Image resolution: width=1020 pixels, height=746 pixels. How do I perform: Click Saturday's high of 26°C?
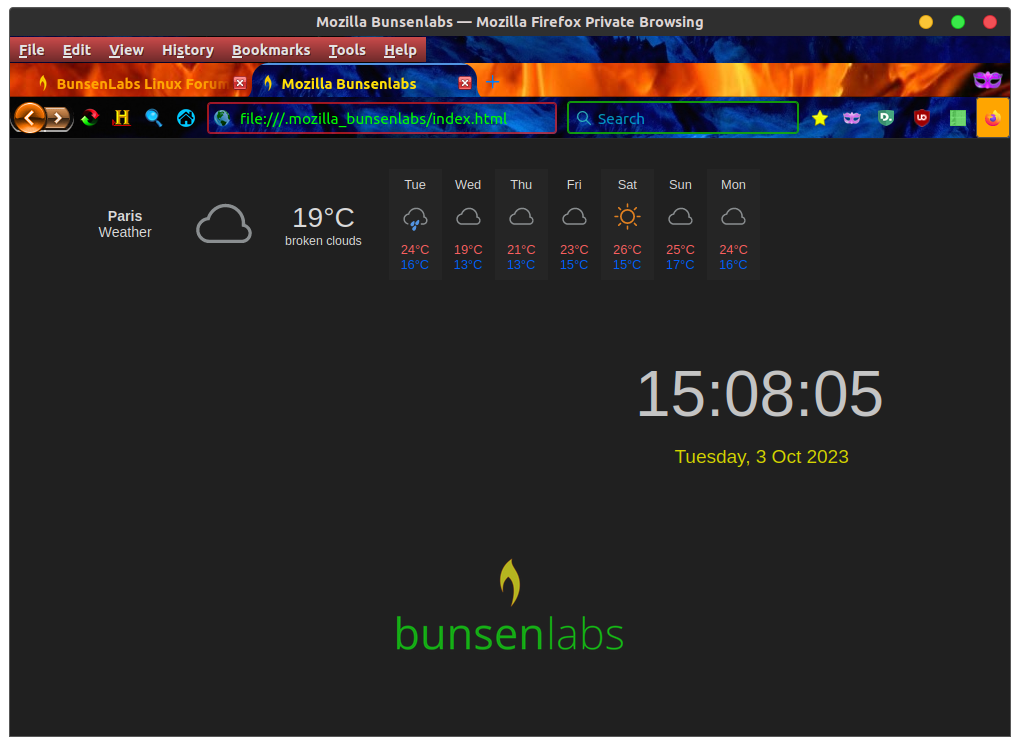[x=627, y=250]
